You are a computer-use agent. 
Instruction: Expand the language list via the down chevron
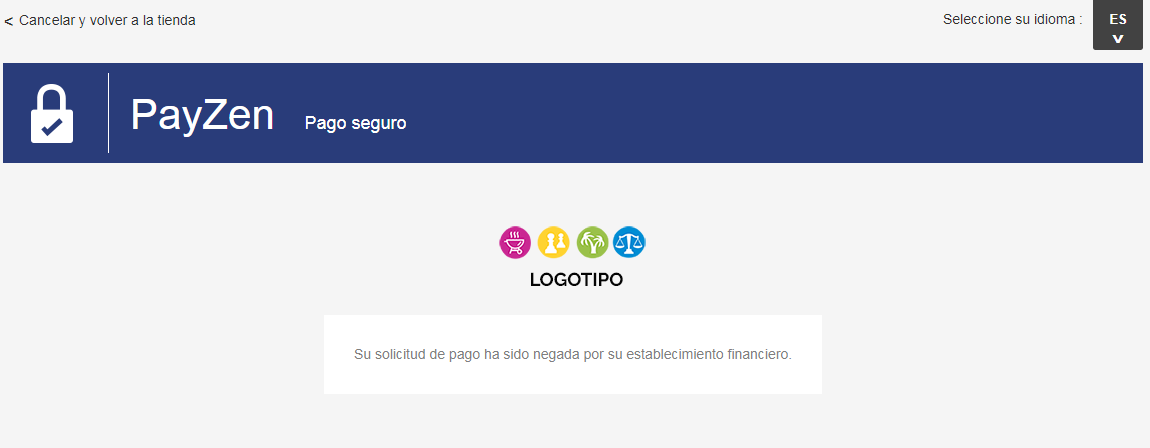(x=1118, y=39)
